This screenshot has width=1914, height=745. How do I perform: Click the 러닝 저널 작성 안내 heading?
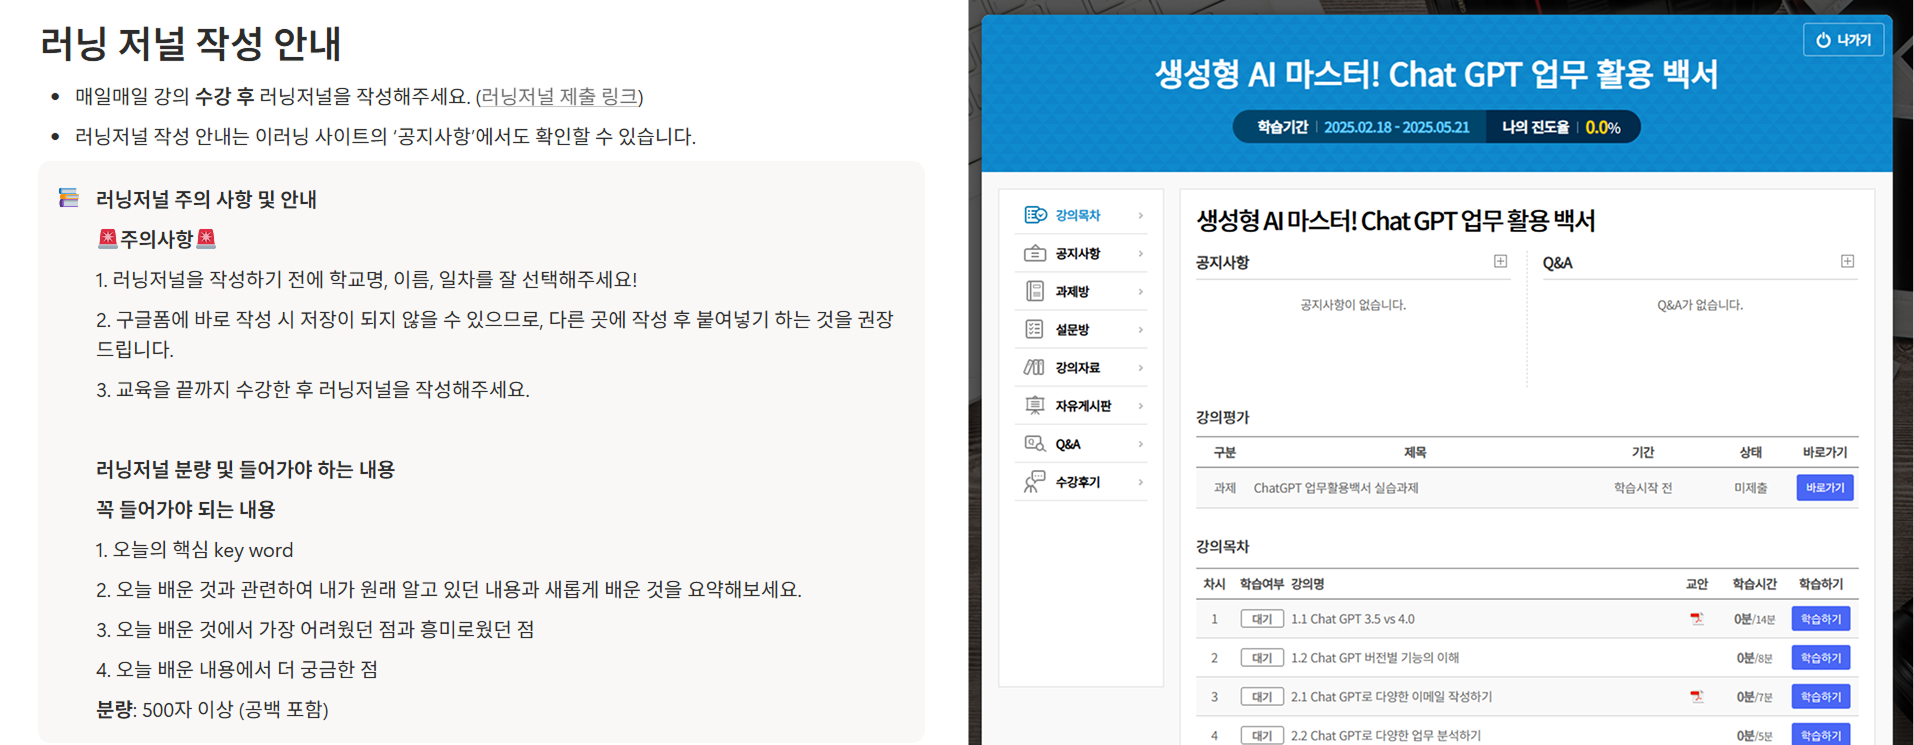pos(191,43)
